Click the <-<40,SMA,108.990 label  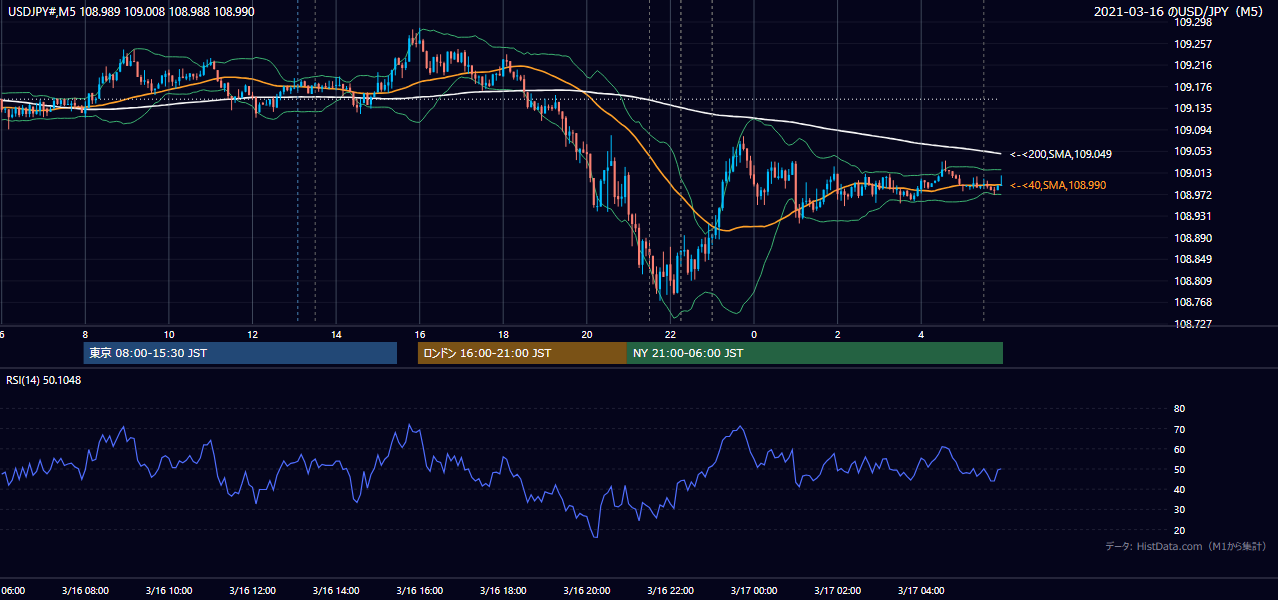tap(1058, 185)
